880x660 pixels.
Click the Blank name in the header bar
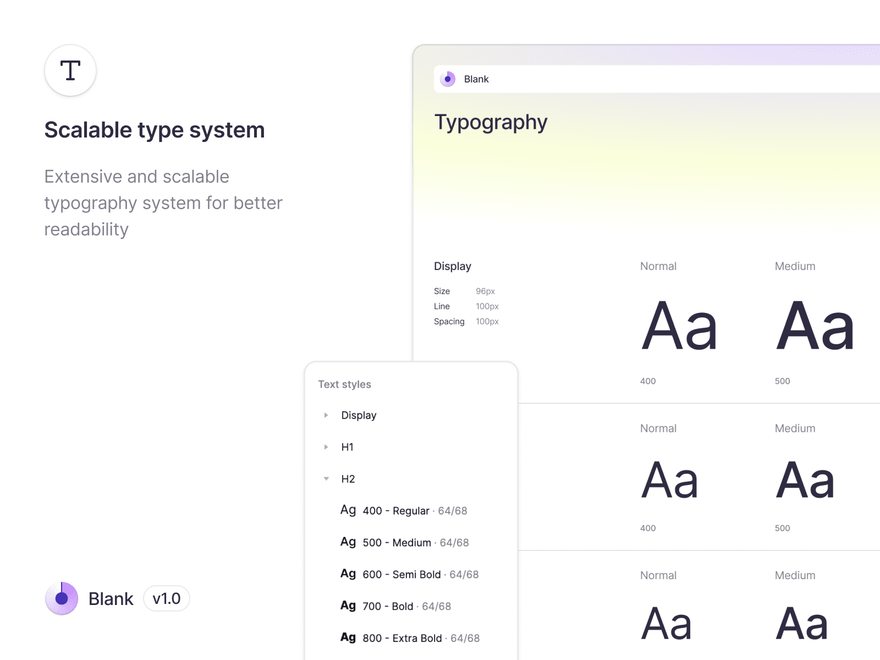tap(476, 79)
